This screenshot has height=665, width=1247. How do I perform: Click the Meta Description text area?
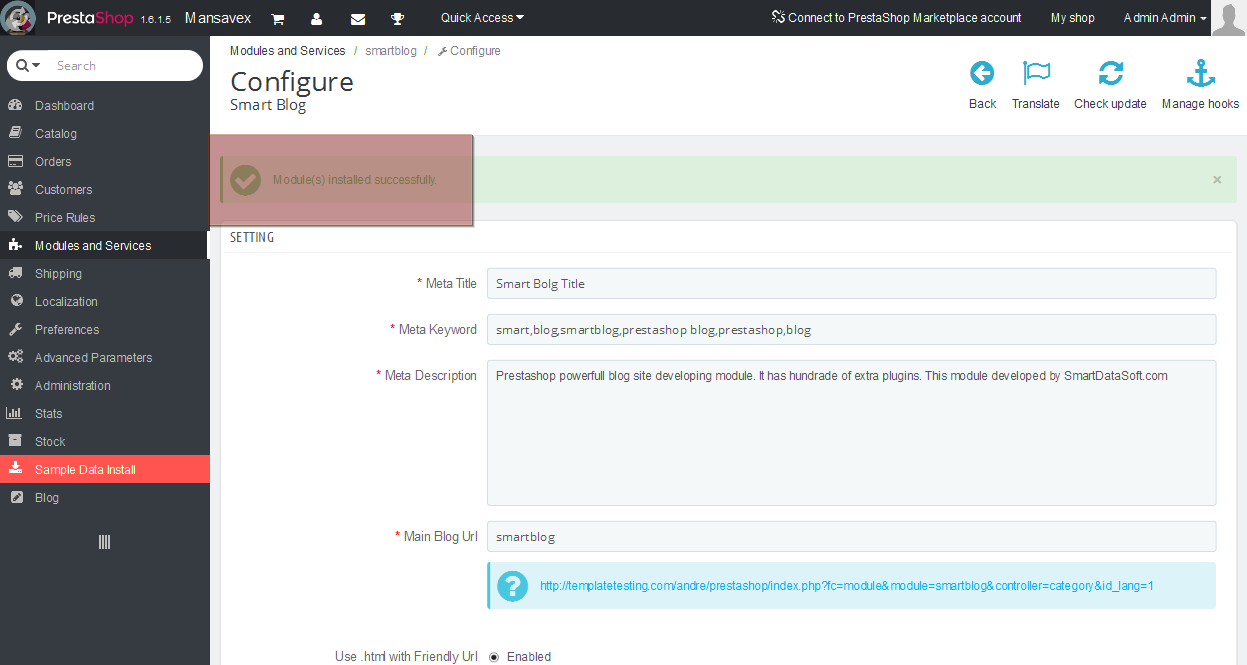[x=851, y=433]
